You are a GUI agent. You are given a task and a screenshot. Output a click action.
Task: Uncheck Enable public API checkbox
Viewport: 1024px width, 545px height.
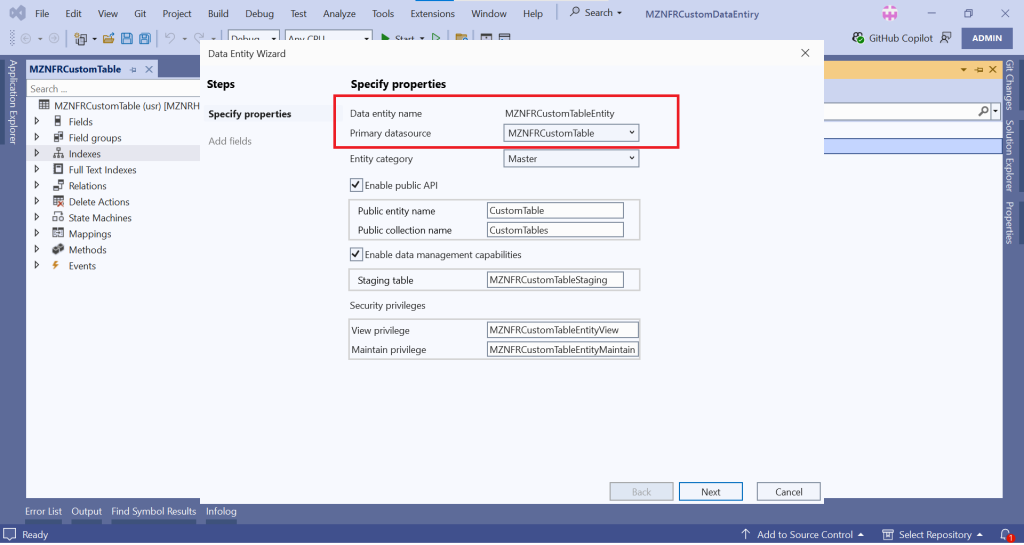(x=356, y=185)
